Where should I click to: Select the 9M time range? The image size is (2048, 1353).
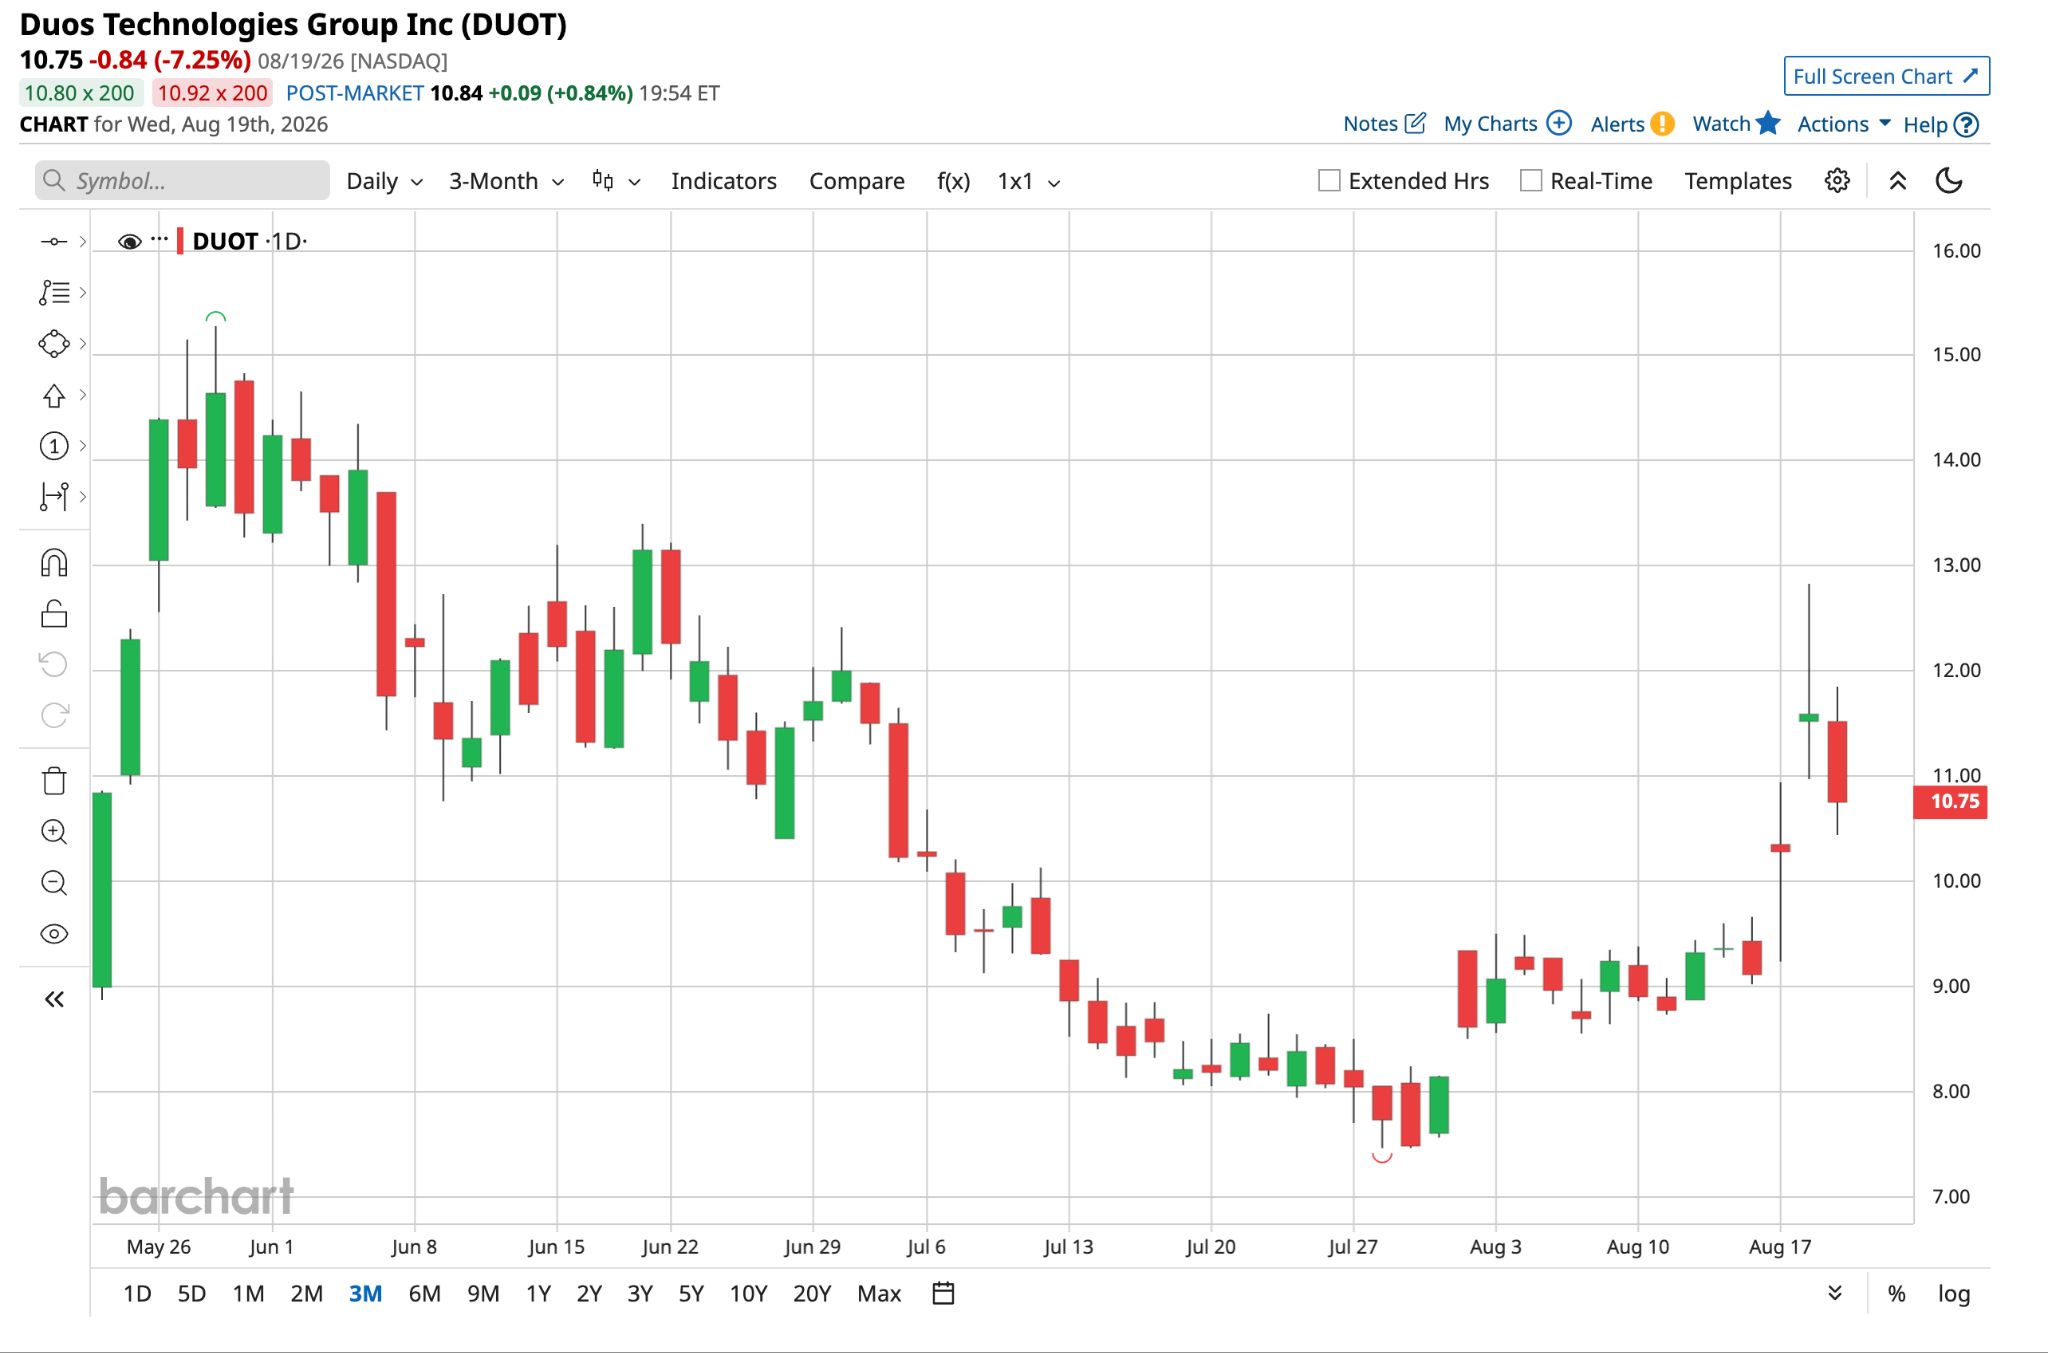coord(483,1294)
